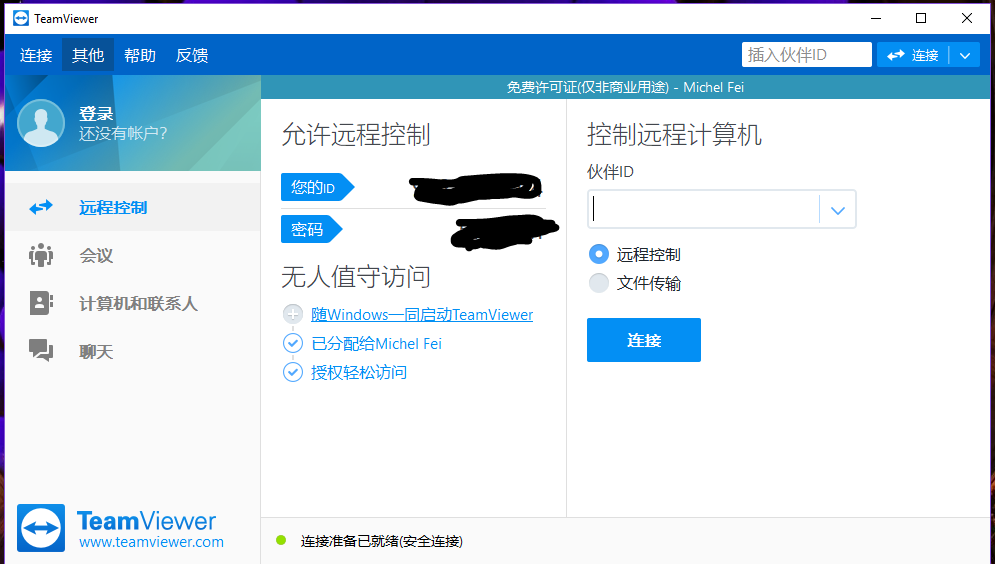Screen dimensions: 995x564
Task: Open the 反馈 menu
Action: (192, 55)
